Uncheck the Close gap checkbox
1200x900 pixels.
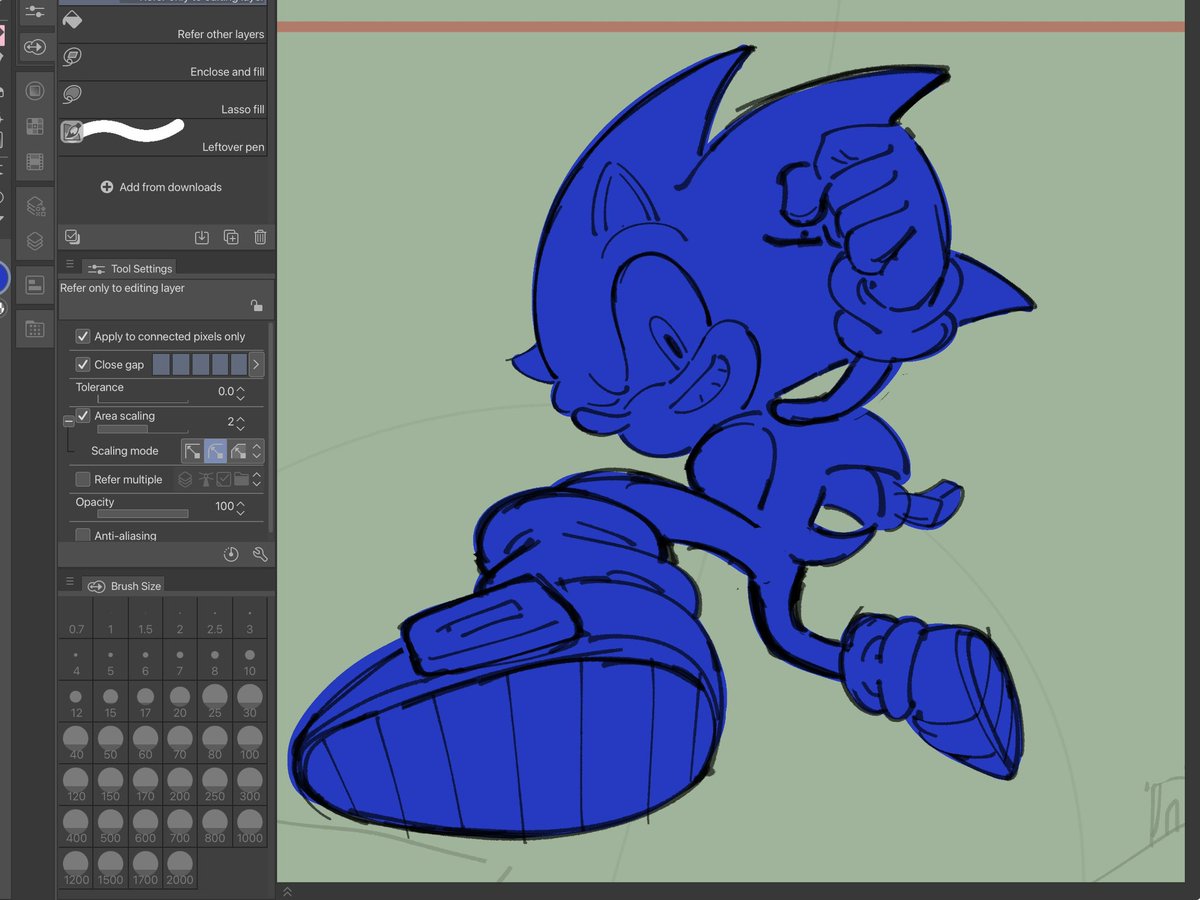pos(83,364)
